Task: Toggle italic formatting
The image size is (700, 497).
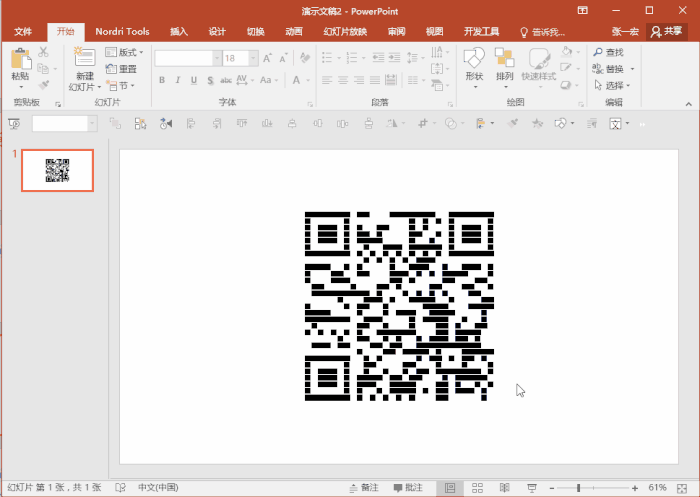Action: click(178, 80)
